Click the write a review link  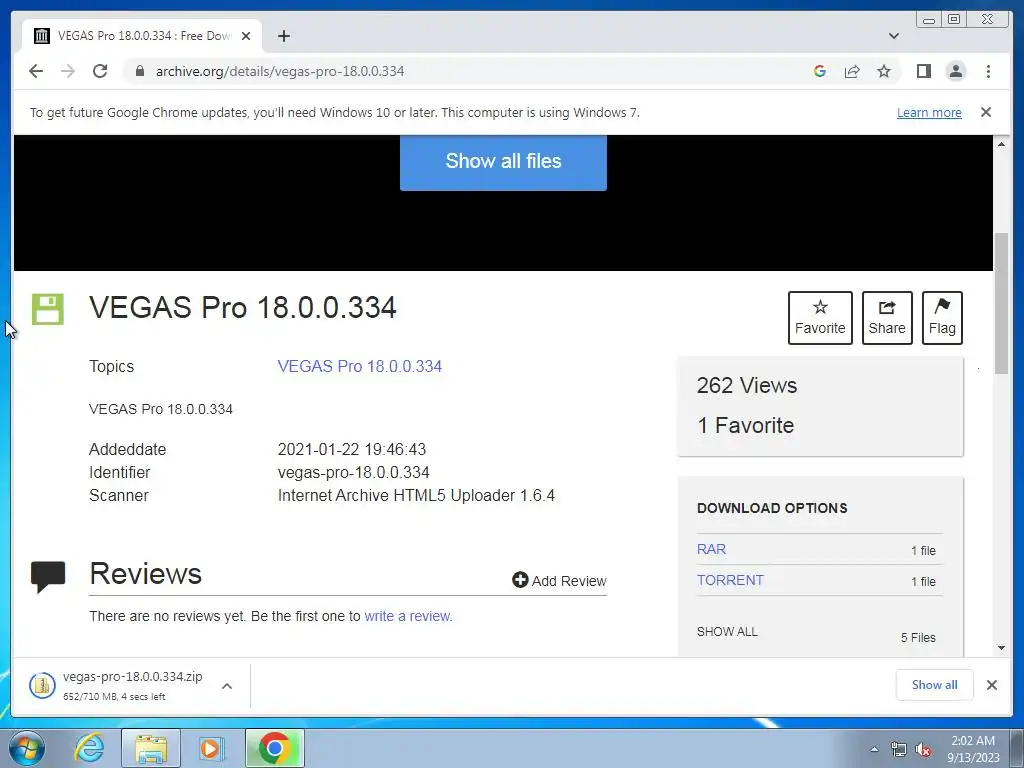[x=407, y=616]
